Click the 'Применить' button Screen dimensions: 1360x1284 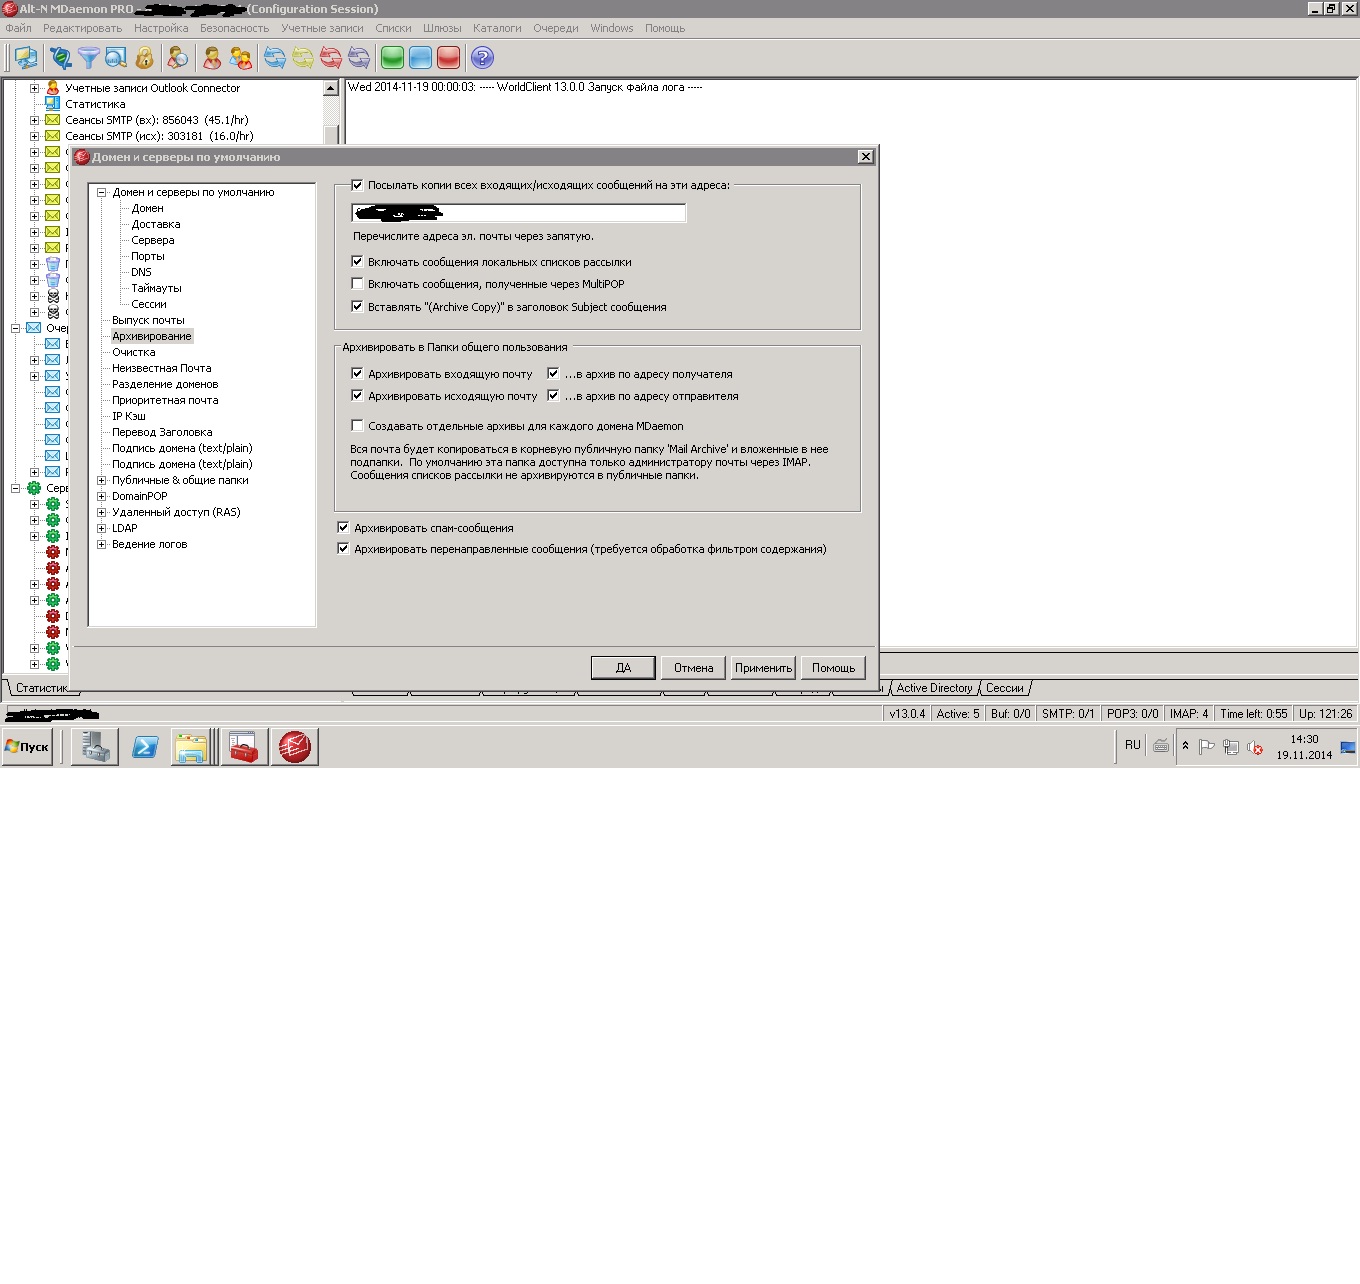click(763, 668)
